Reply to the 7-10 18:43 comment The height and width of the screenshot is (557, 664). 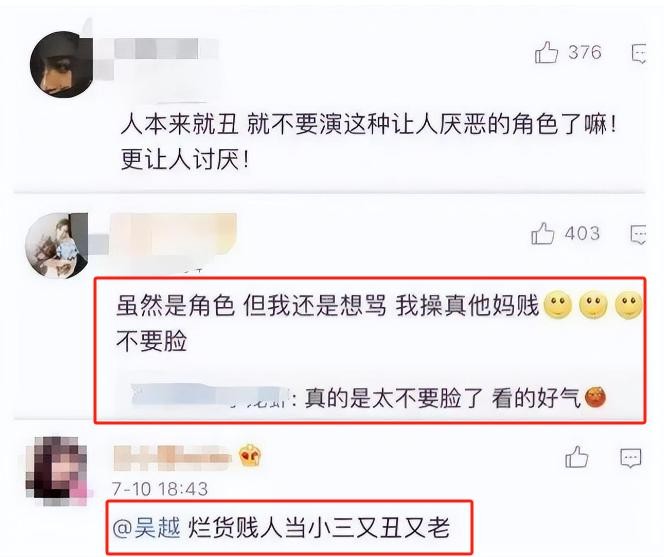(631, 458)
